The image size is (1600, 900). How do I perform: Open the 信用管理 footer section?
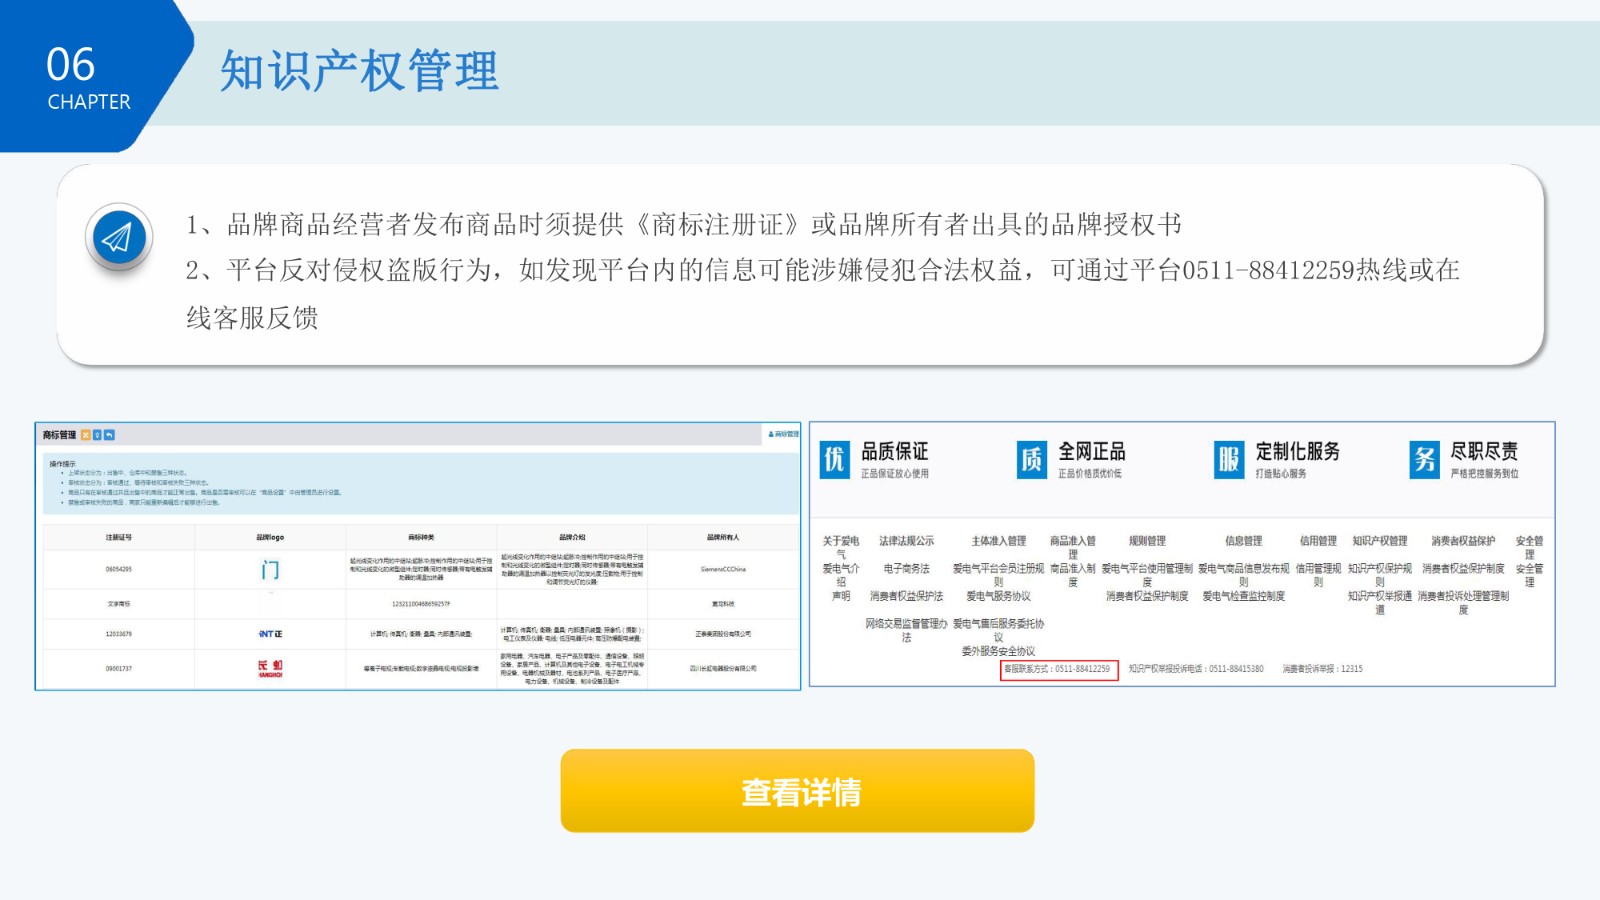(x=1319, y=541)
